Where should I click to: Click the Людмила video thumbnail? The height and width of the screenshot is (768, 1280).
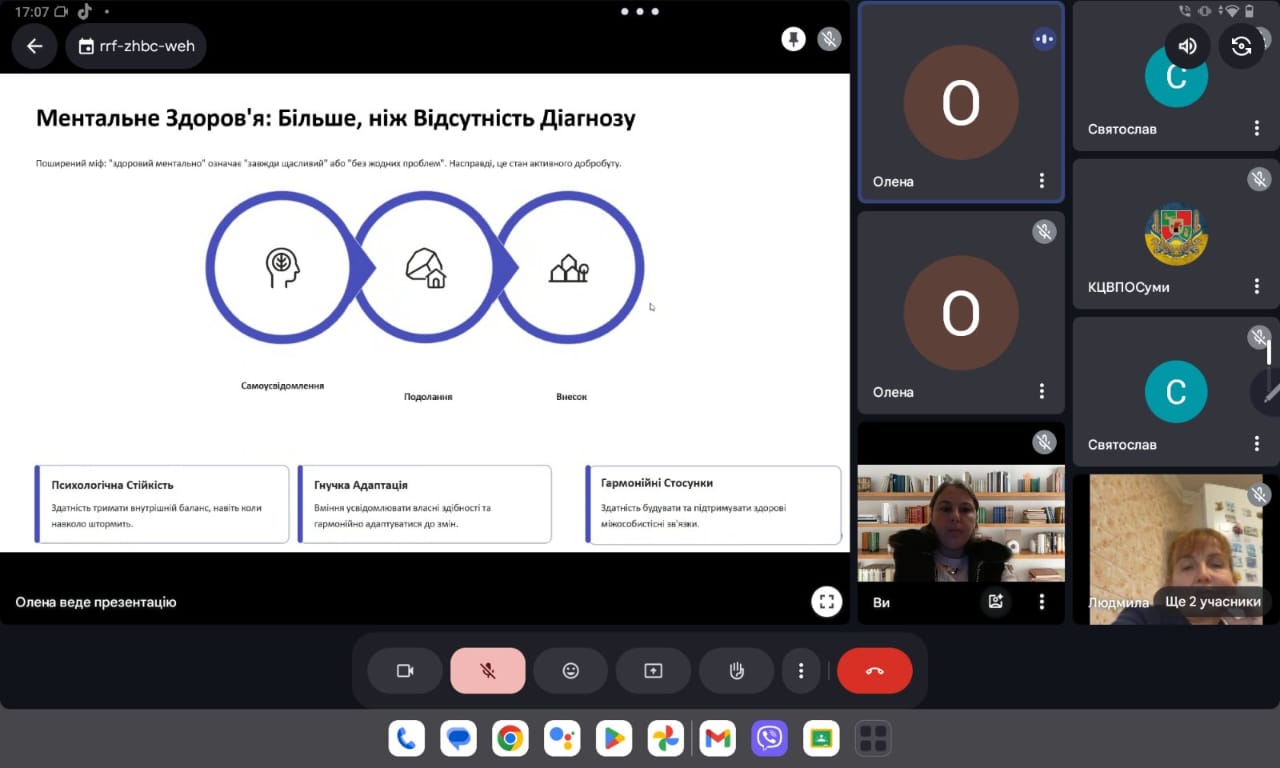tap(1176, 549)
